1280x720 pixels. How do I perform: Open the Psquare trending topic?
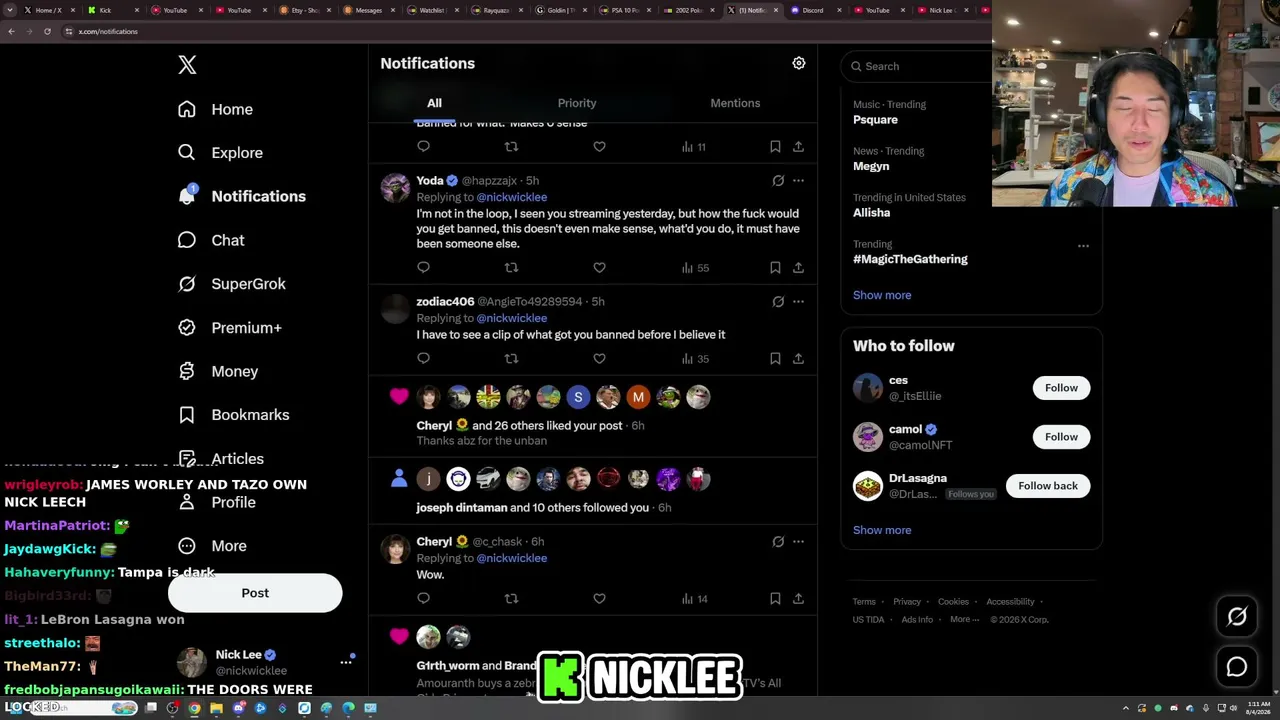click(875, 120)
